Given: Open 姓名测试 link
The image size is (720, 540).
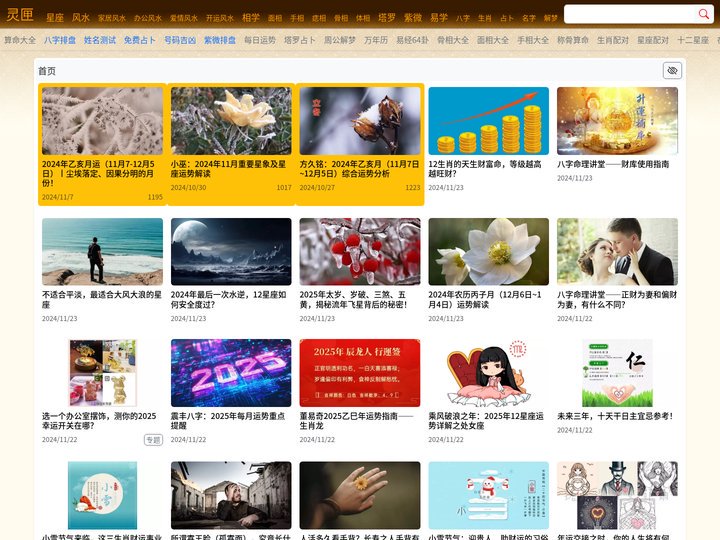Looking at the screenshot, I should point(100,40).
